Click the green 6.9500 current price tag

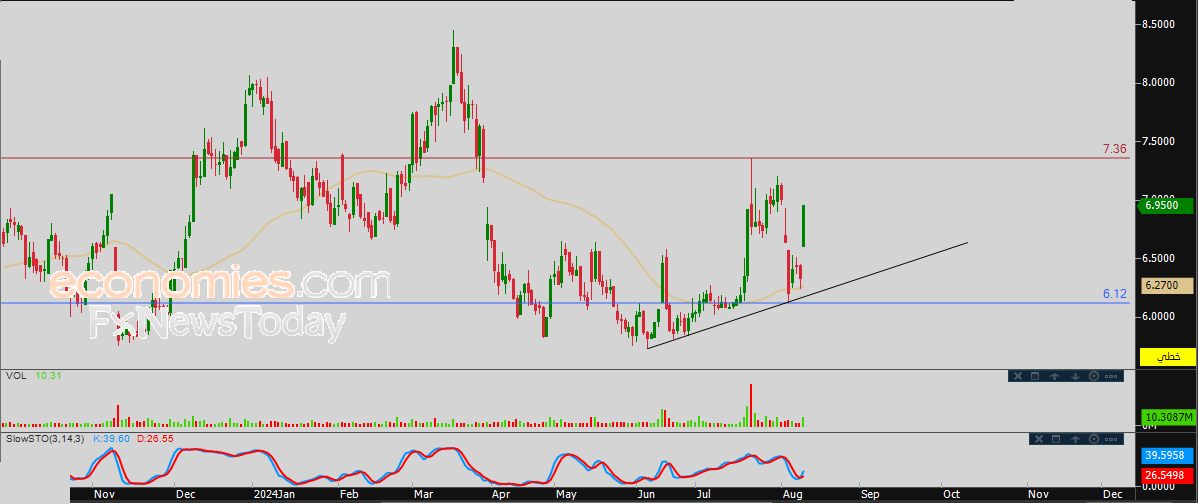point(1167,205)
